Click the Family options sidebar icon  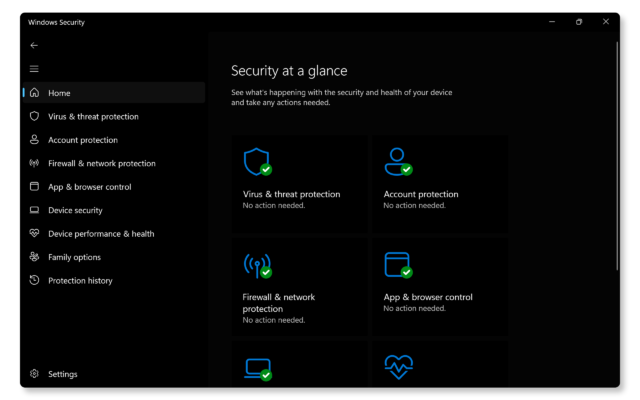coord(34,257)
